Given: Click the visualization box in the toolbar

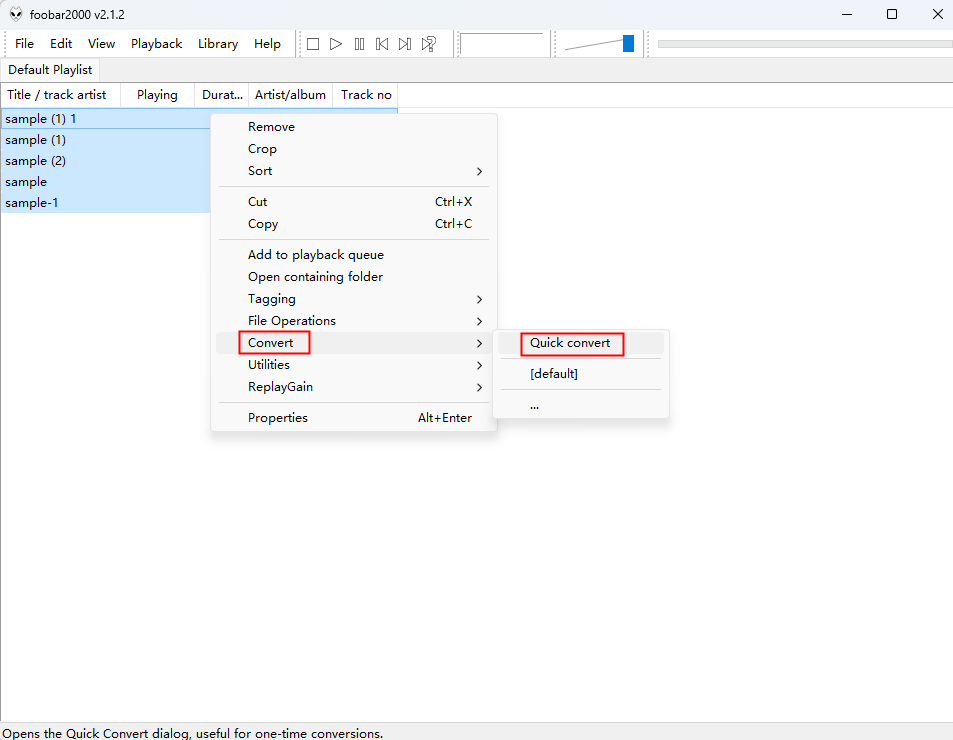Looking at the screenshot, I should click(501, 44).
